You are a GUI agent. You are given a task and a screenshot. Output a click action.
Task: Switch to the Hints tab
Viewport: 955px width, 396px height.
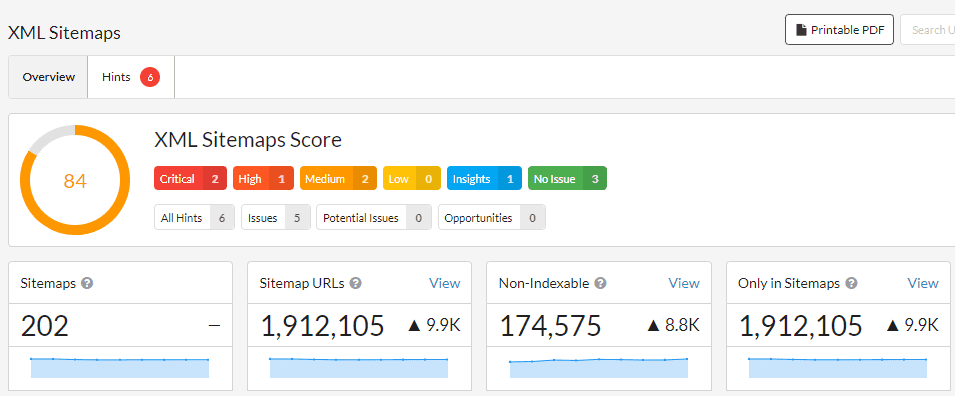click(x=131, y=77)
